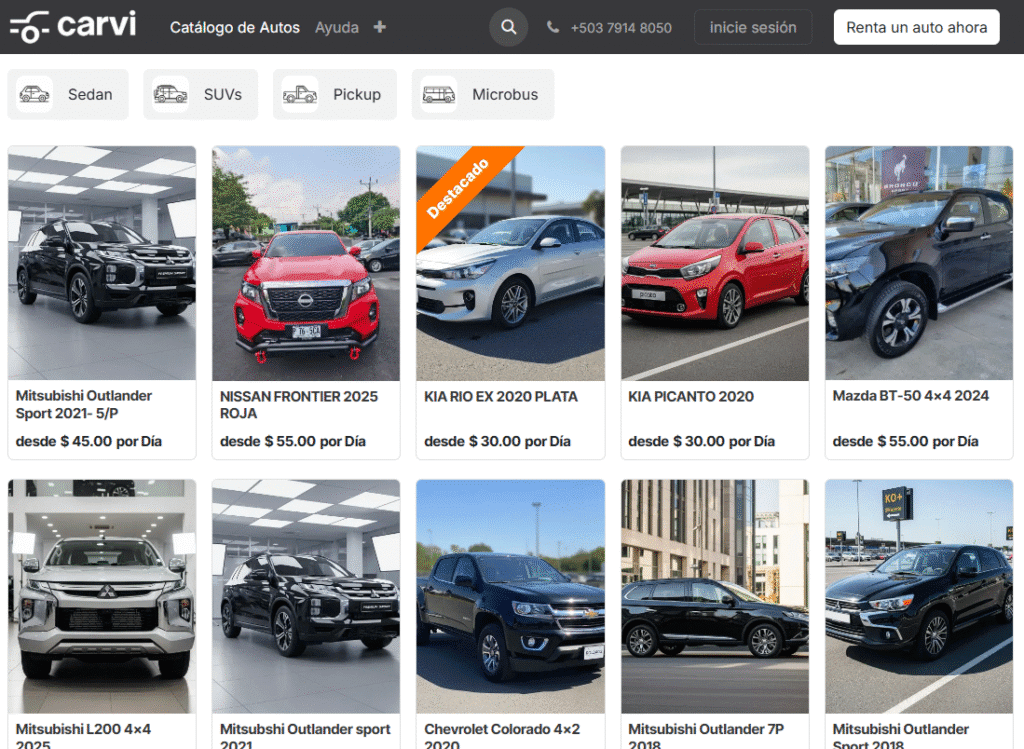1024x749 pixels.
Task: Click the inicie sesión button
Action: 753,27
